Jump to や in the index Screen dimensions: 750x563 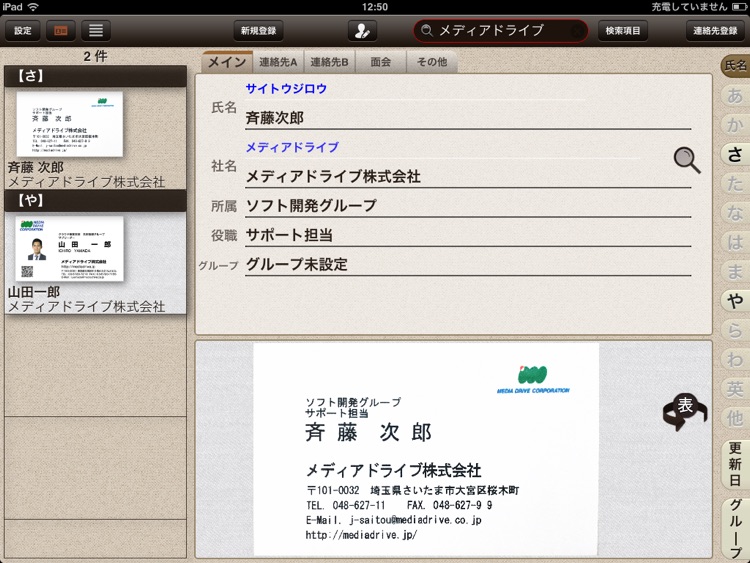tap(735, 301)
